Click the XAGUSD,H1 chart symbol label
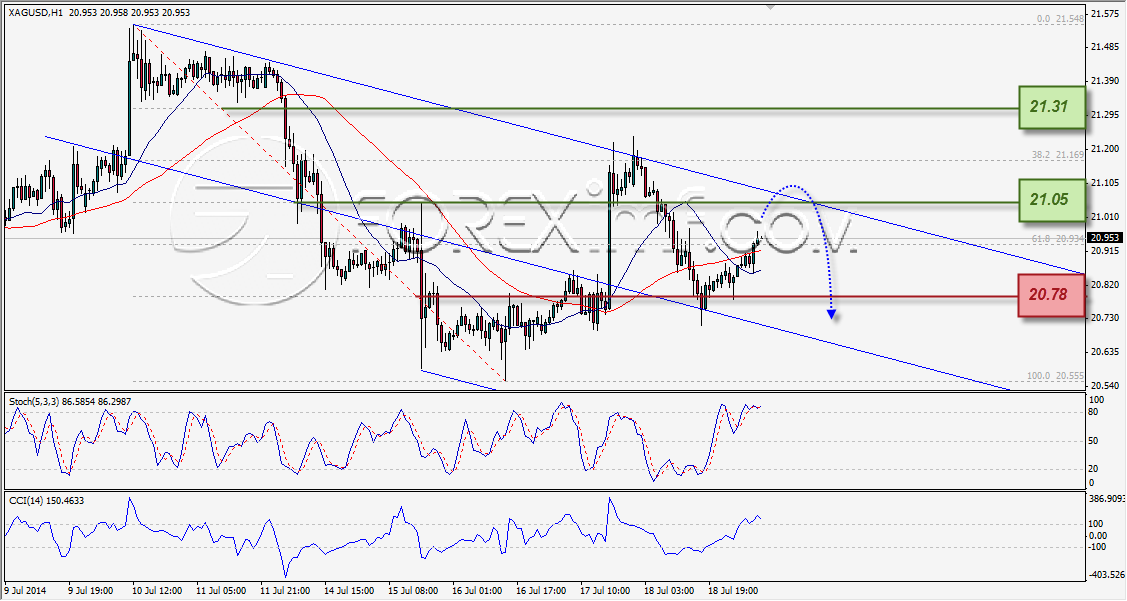 coord(34,12)
